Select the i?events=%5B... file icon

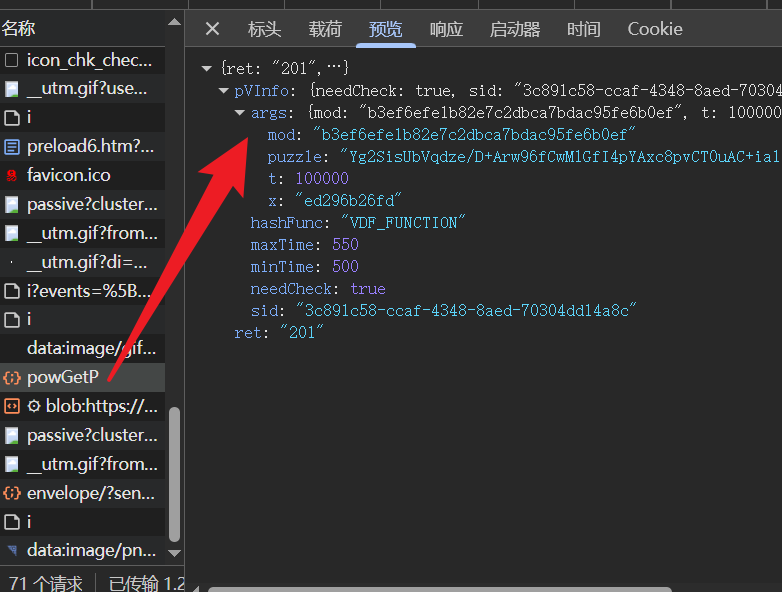(x=11, y=291)
